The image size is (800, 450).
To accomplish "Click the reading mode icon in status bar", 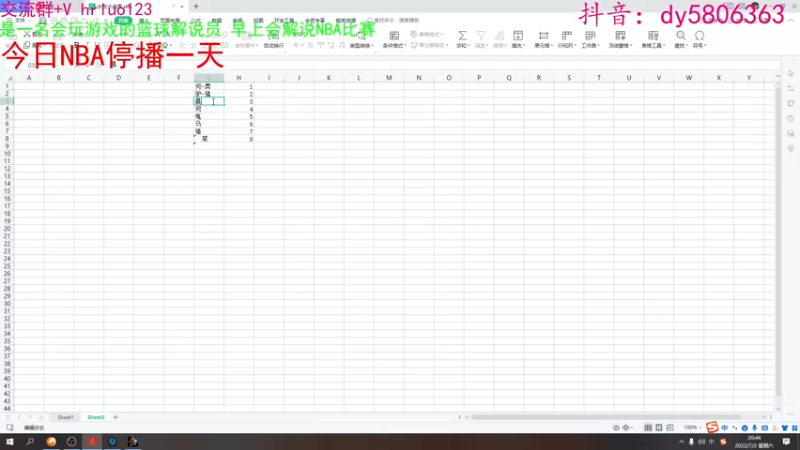I will (x=627, y=428).
